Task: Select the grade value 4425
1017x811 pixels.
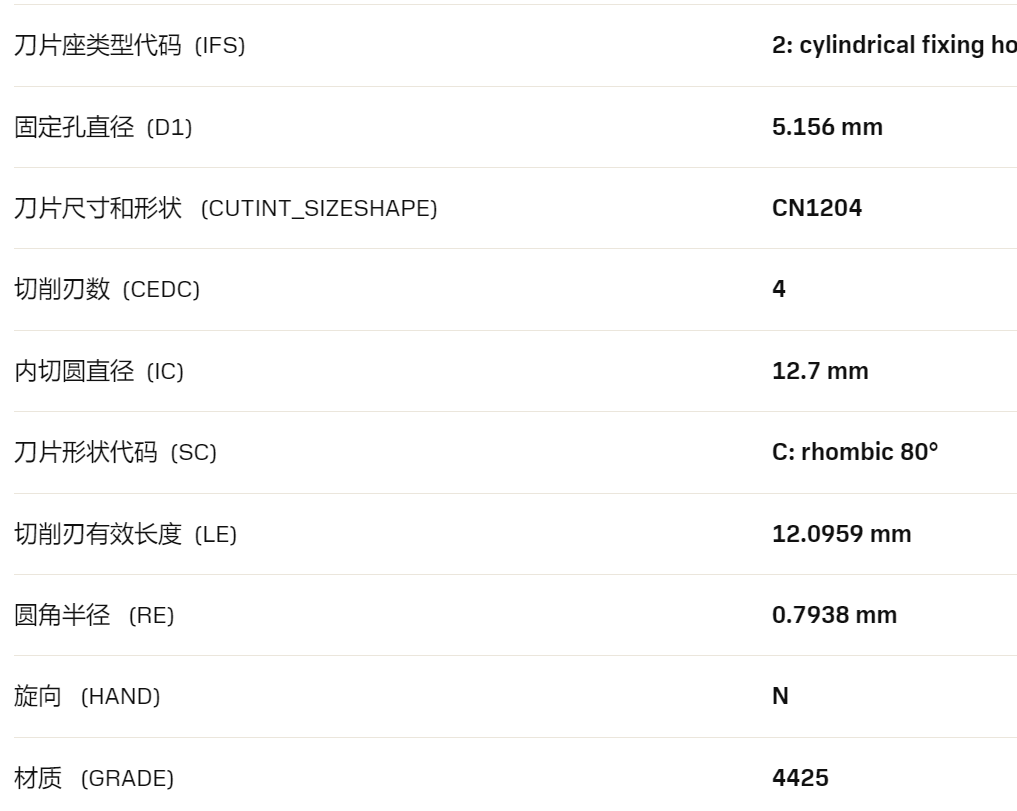Action: coord(800,778)
